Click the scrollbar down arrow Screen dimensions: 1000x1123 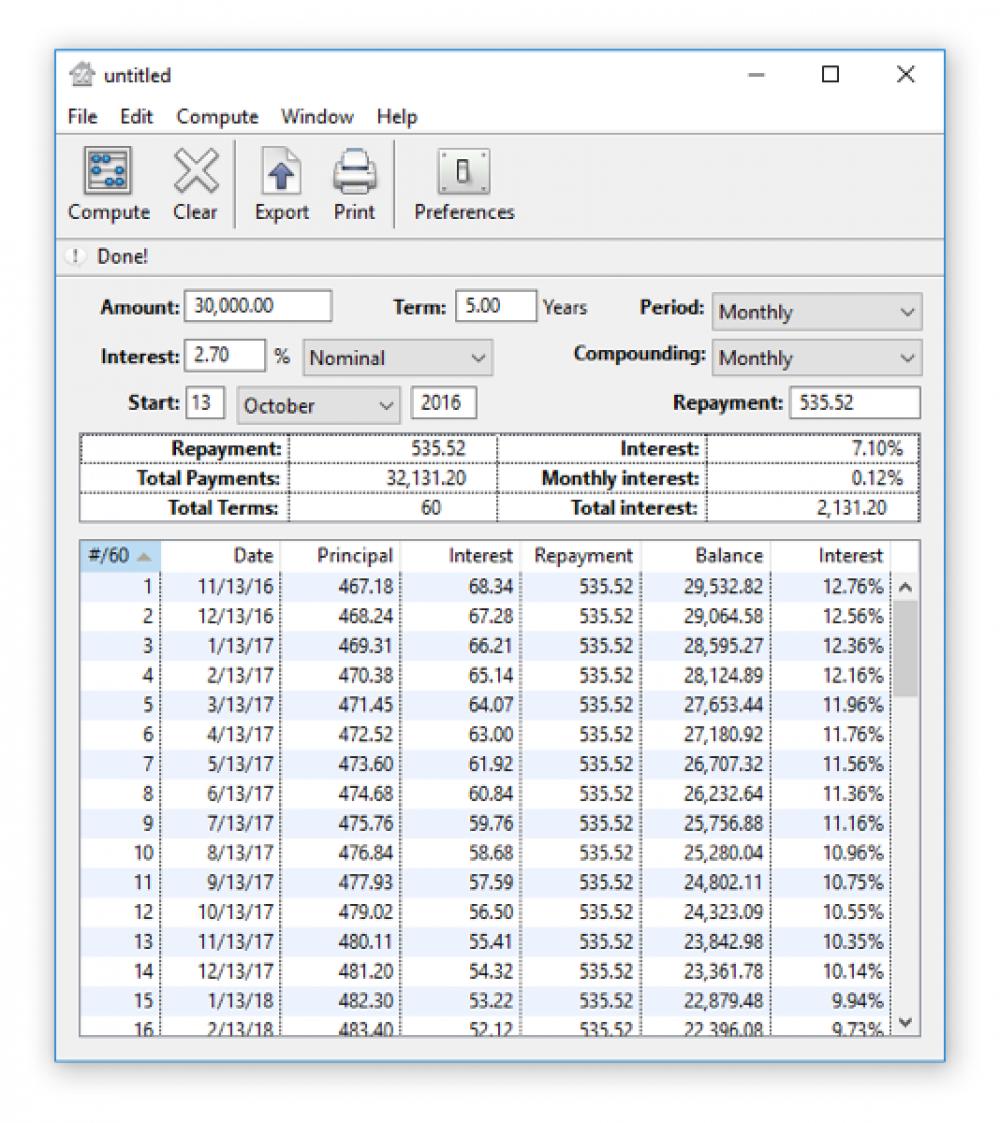click(905, 1021)
